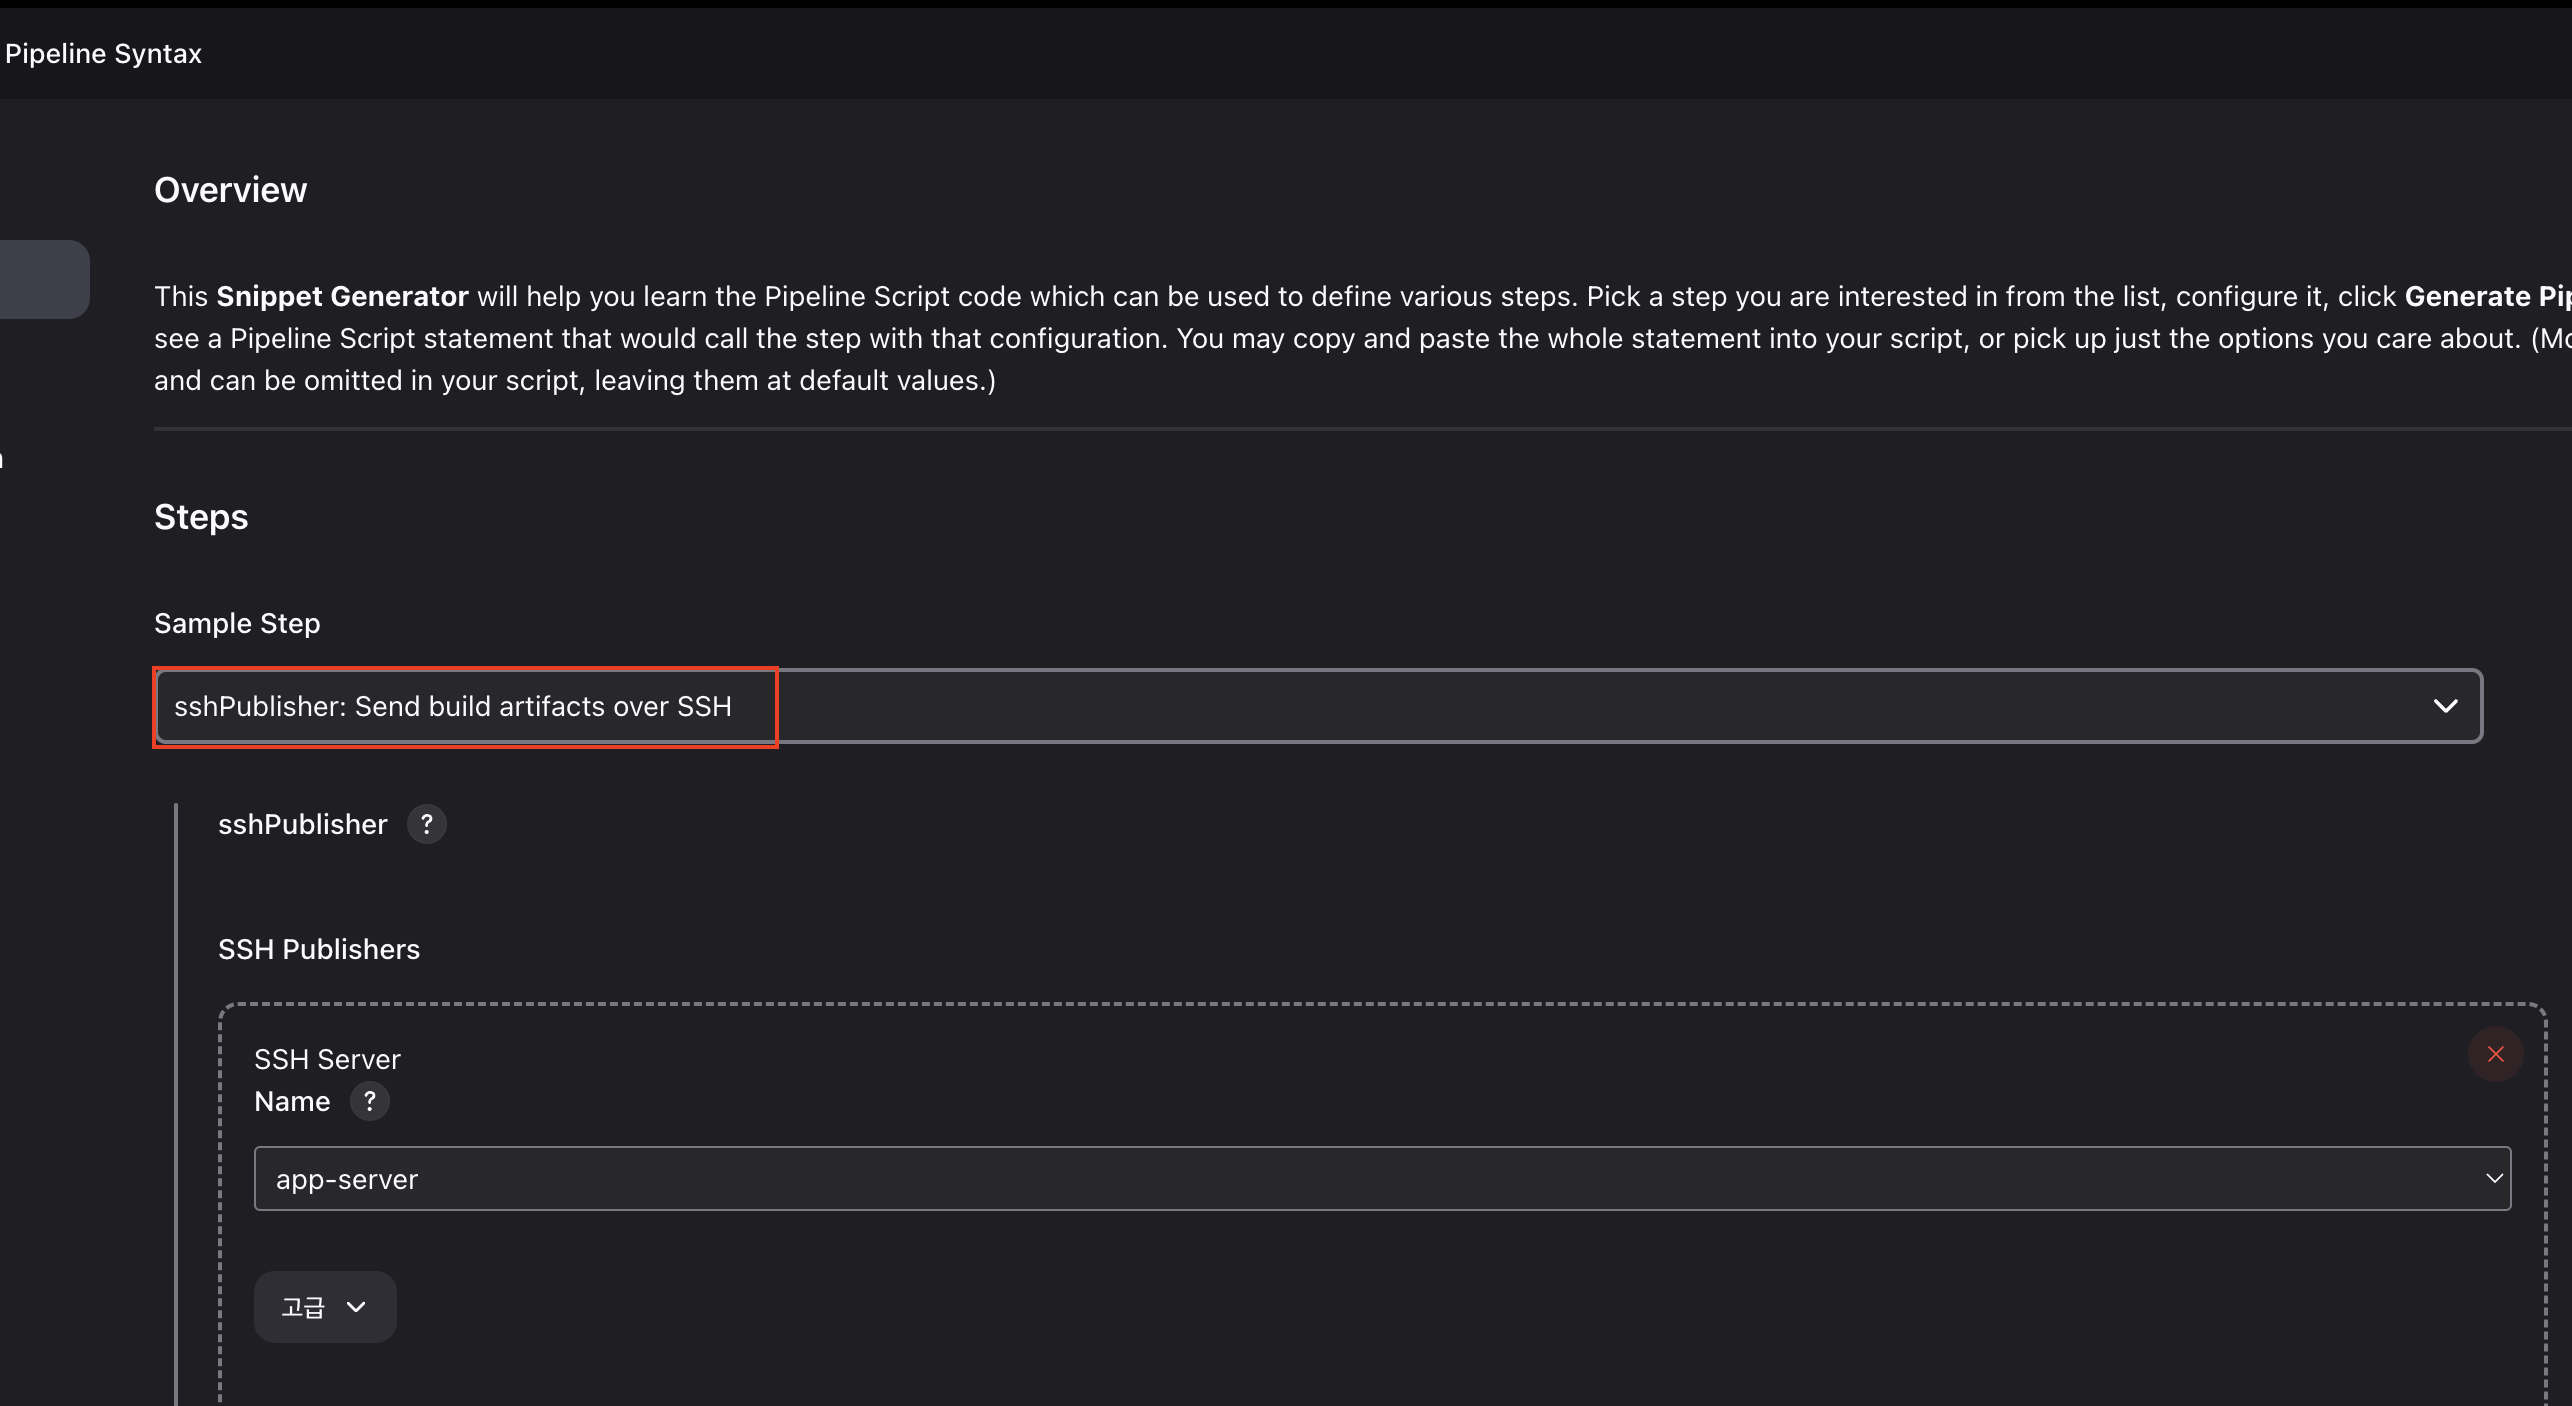Expand the 고급 advanced options
The height and width of the screenshot is (1406, 2572).
pos(324,1307)
